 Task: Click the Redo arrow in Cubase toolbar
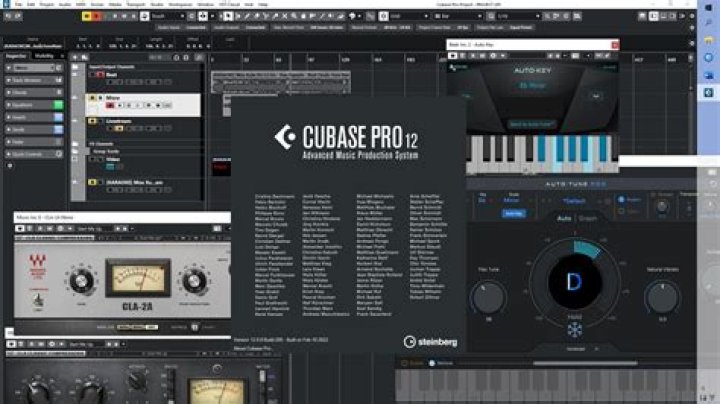(18, 16)
